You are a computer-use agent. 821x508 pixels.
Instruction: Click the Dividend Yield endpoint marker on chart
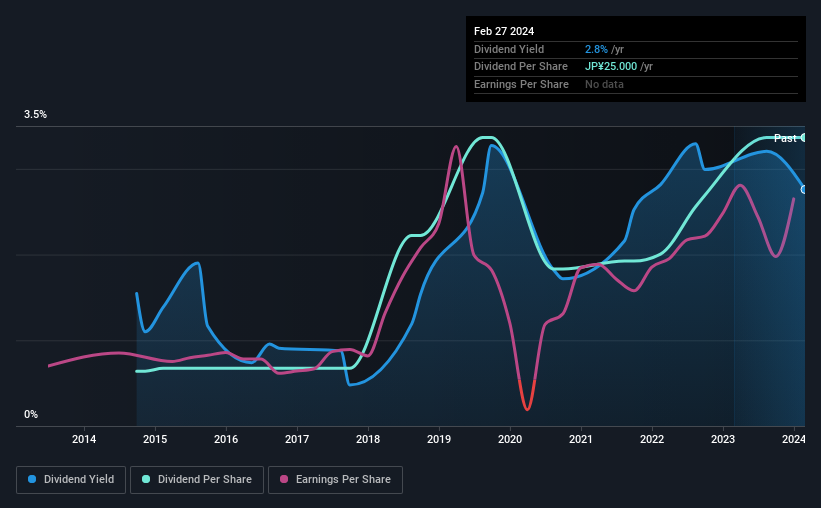(804, 190)
